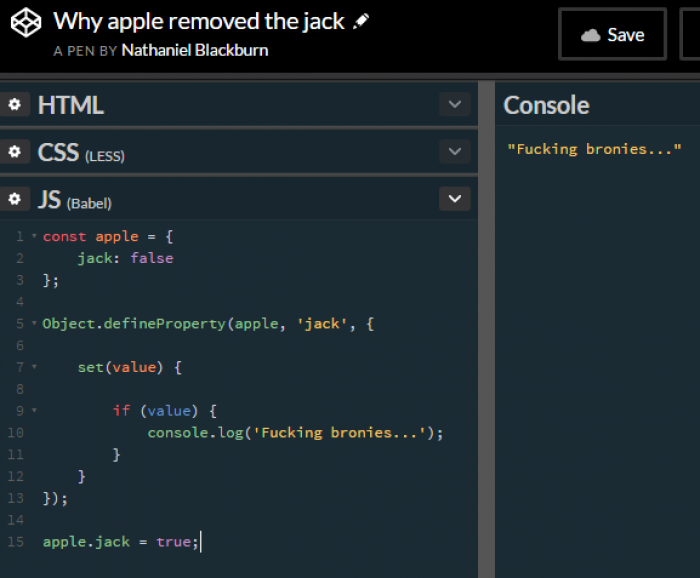
Task: Edit pen title with pencil icon
Action: (361, 21)
